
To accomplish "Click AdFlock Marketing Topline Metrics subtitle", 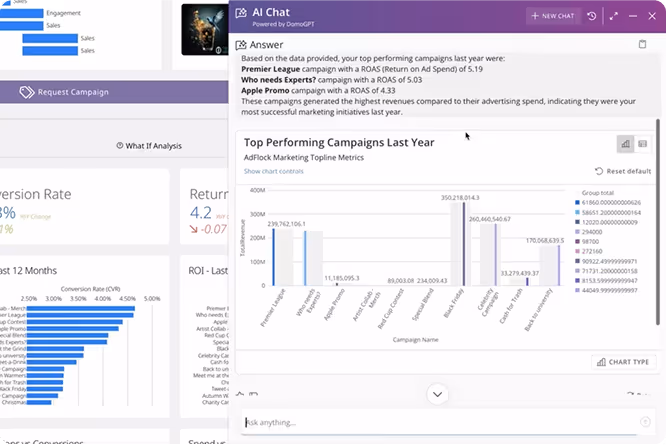I will (304, 158).
